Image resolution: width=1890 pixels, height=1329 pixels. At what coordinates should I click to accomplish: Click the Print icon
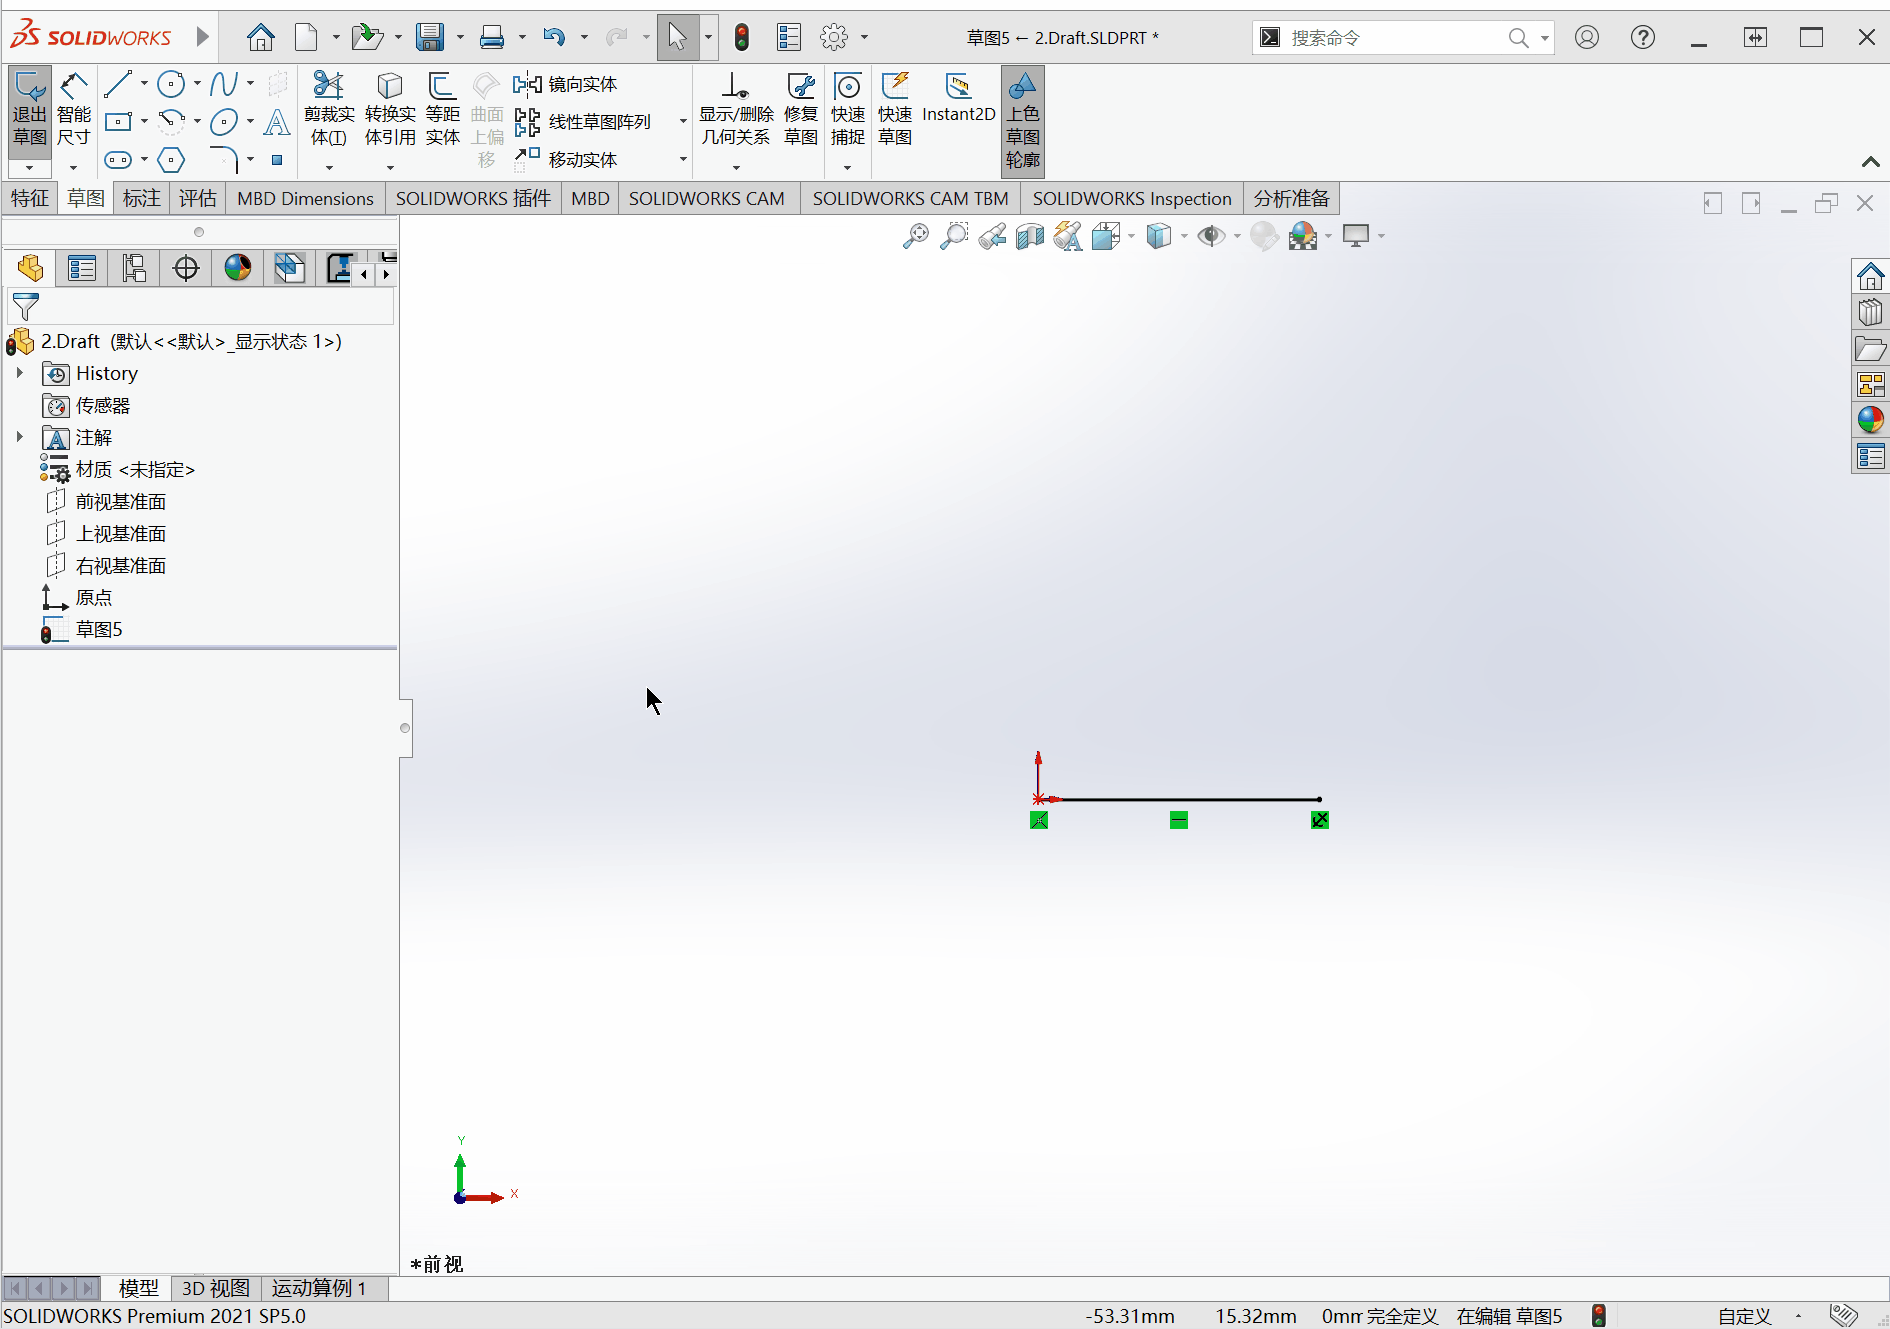click(x=492, y=38)
